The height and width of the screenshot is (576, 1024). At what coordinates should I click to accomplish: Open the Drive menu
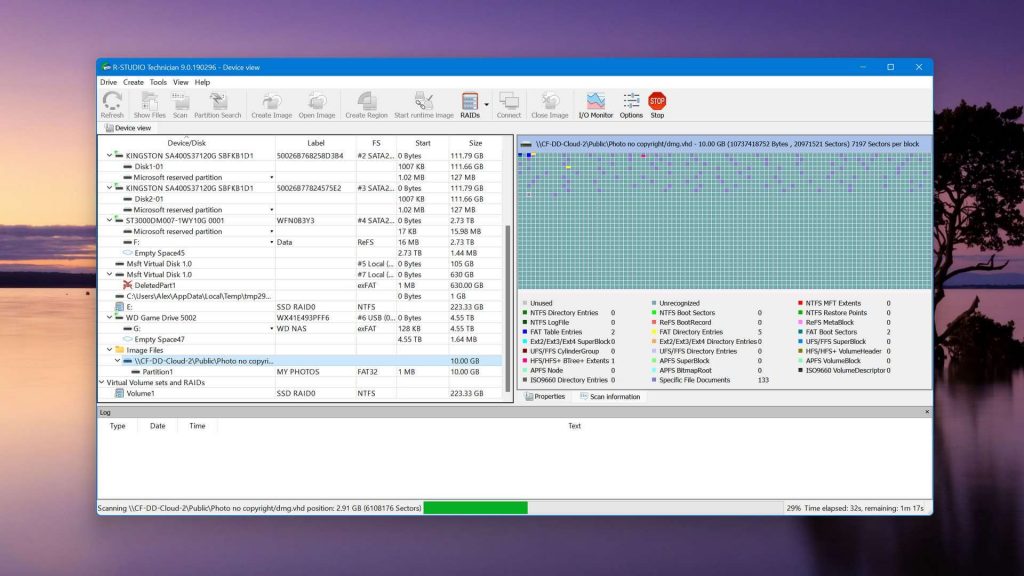coord(108,82)
